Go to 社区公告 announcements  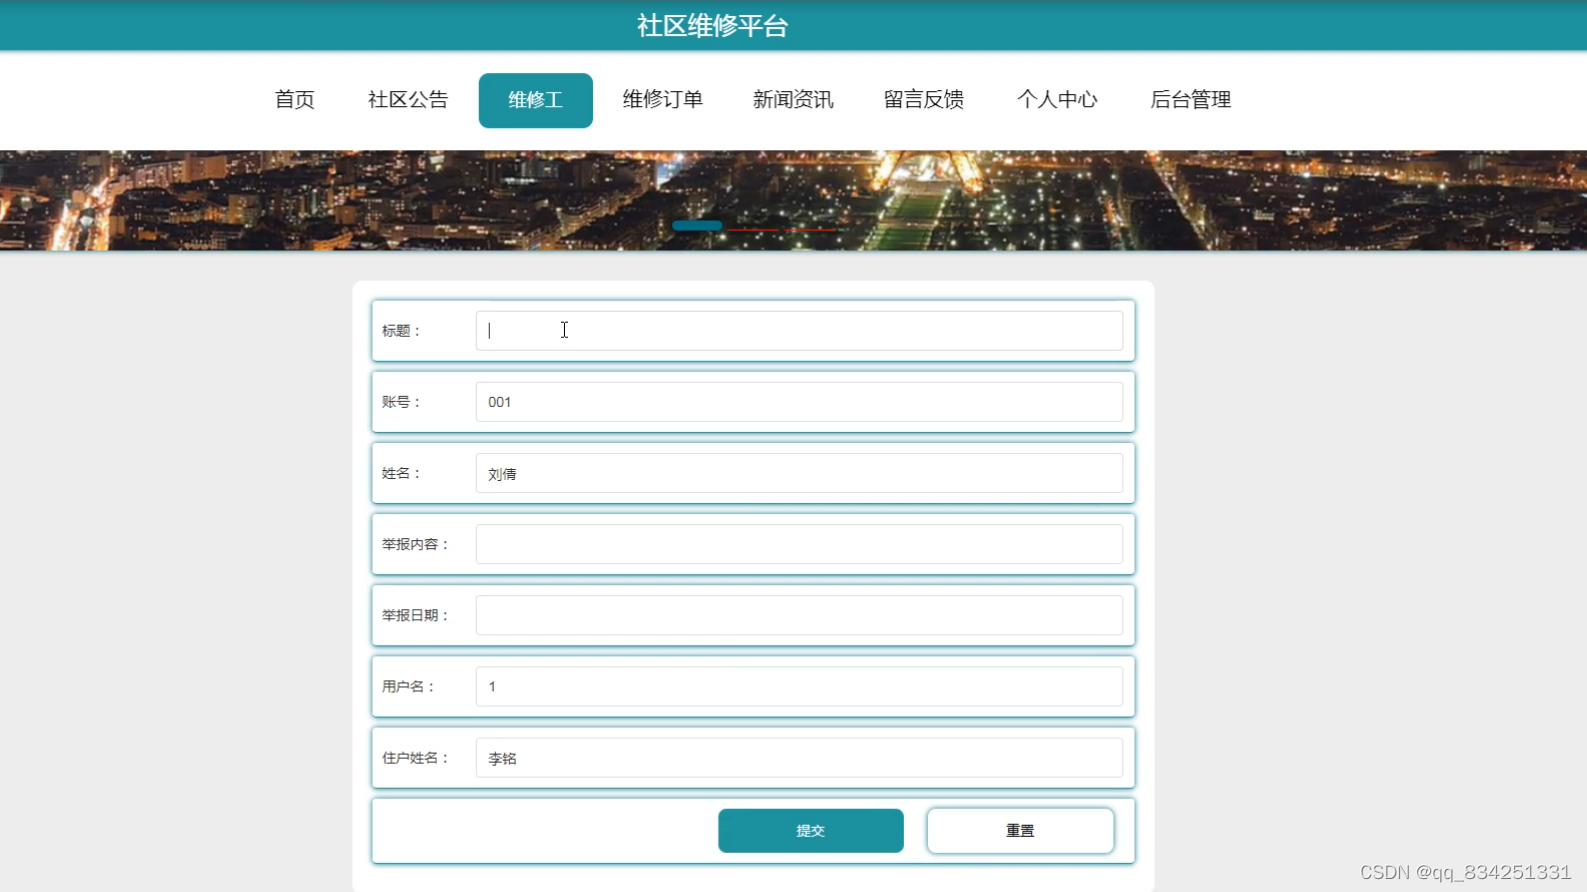coord(408,100)
